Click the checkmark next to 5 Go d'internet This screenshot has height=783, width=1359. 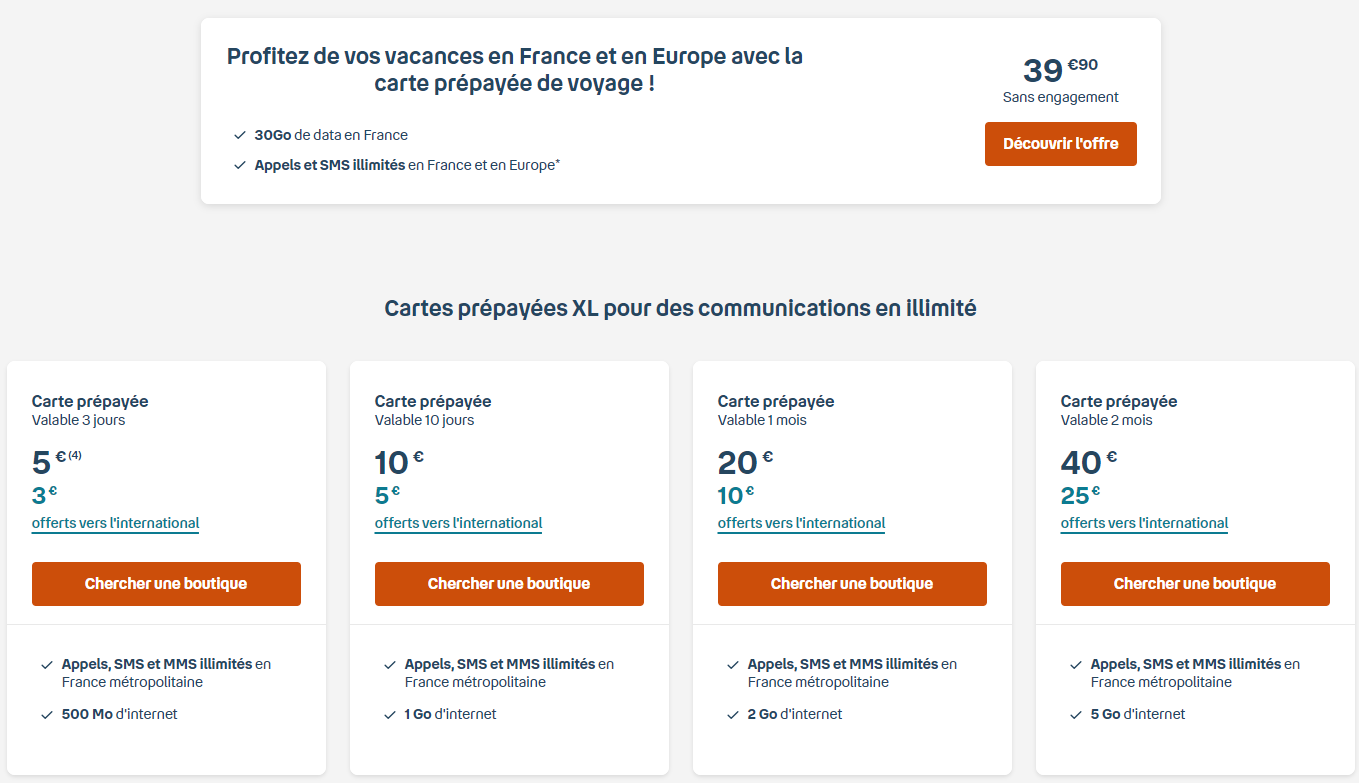pyautogui.click(x=1076, y=714)
